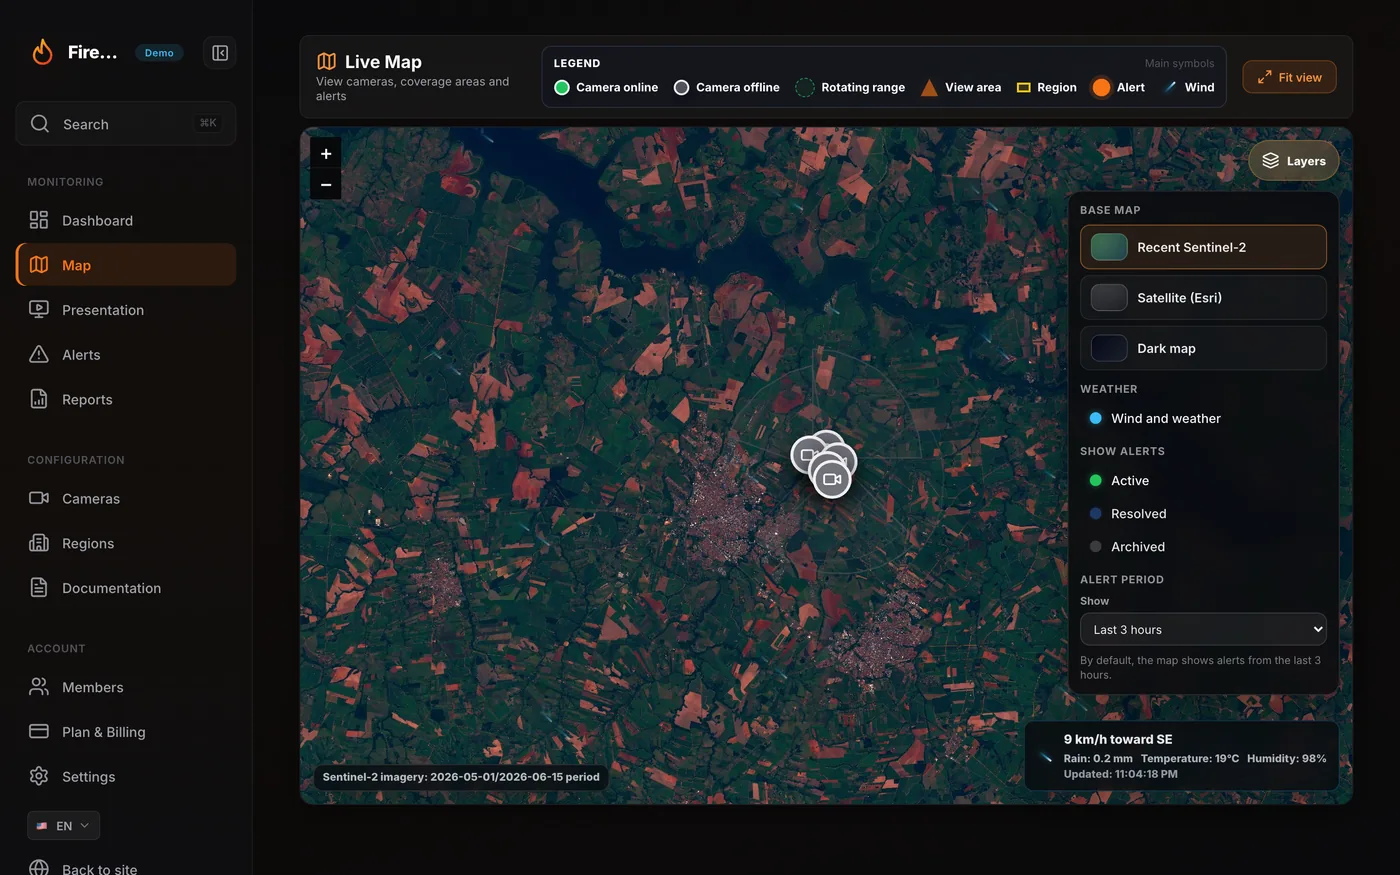Click the Fit view button

pos(1289,77)
